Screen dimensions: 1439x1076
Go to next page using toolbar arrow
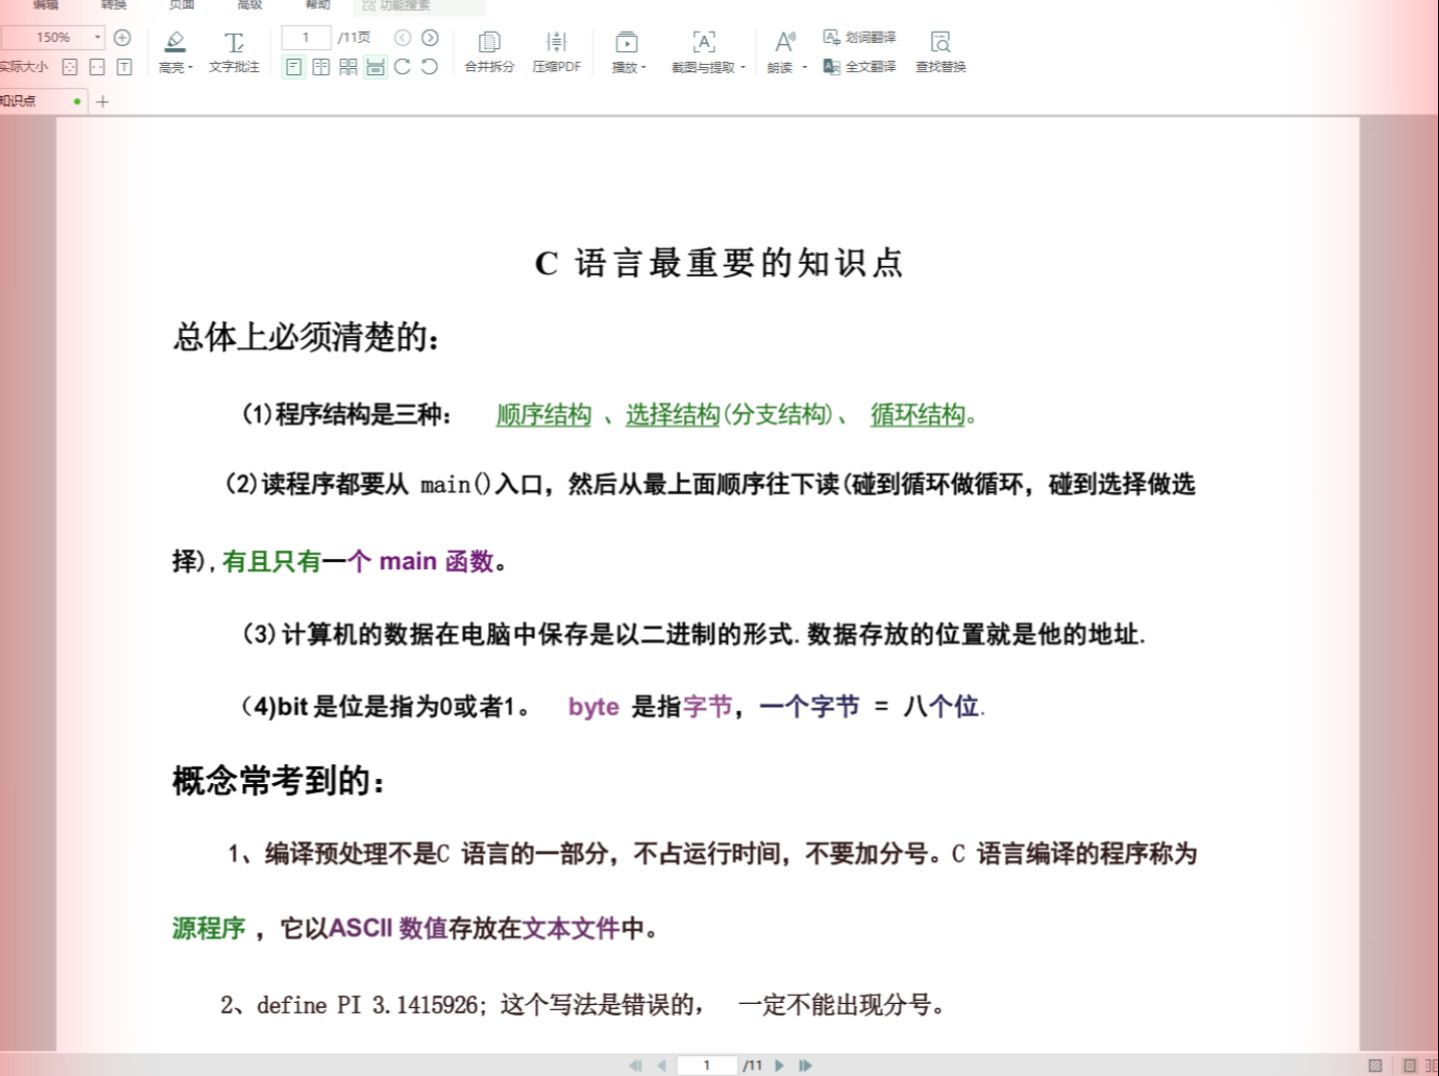pyautogui.click(x=430, y=37)
